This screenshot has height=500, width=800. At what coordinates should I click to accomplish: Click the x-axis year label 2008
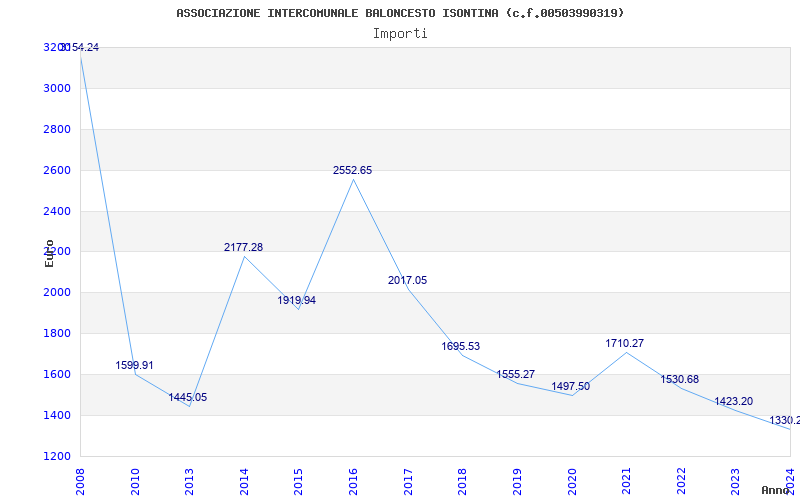click(81, 482)
